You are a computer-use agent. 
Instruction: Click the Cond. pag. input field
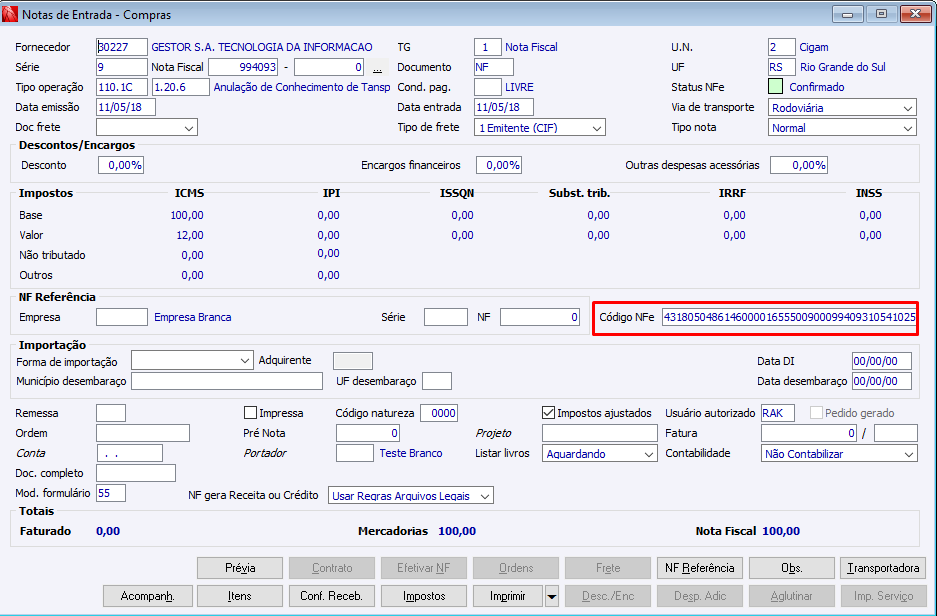[x=488, y=87]
